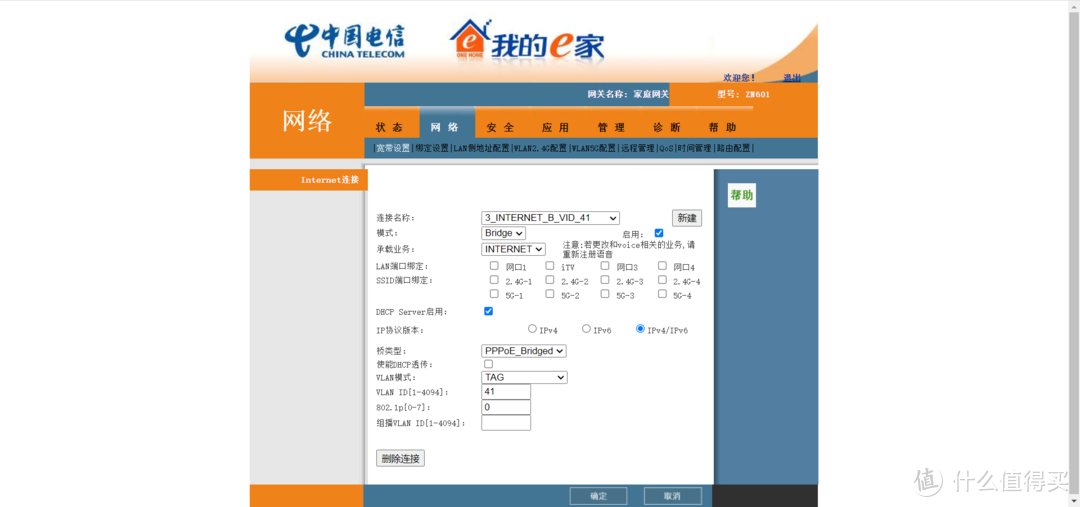The height and width of the screenshot is (507, 1080).
Task: Click the 802.1p priority input field
Action: [x=506, y=407]
